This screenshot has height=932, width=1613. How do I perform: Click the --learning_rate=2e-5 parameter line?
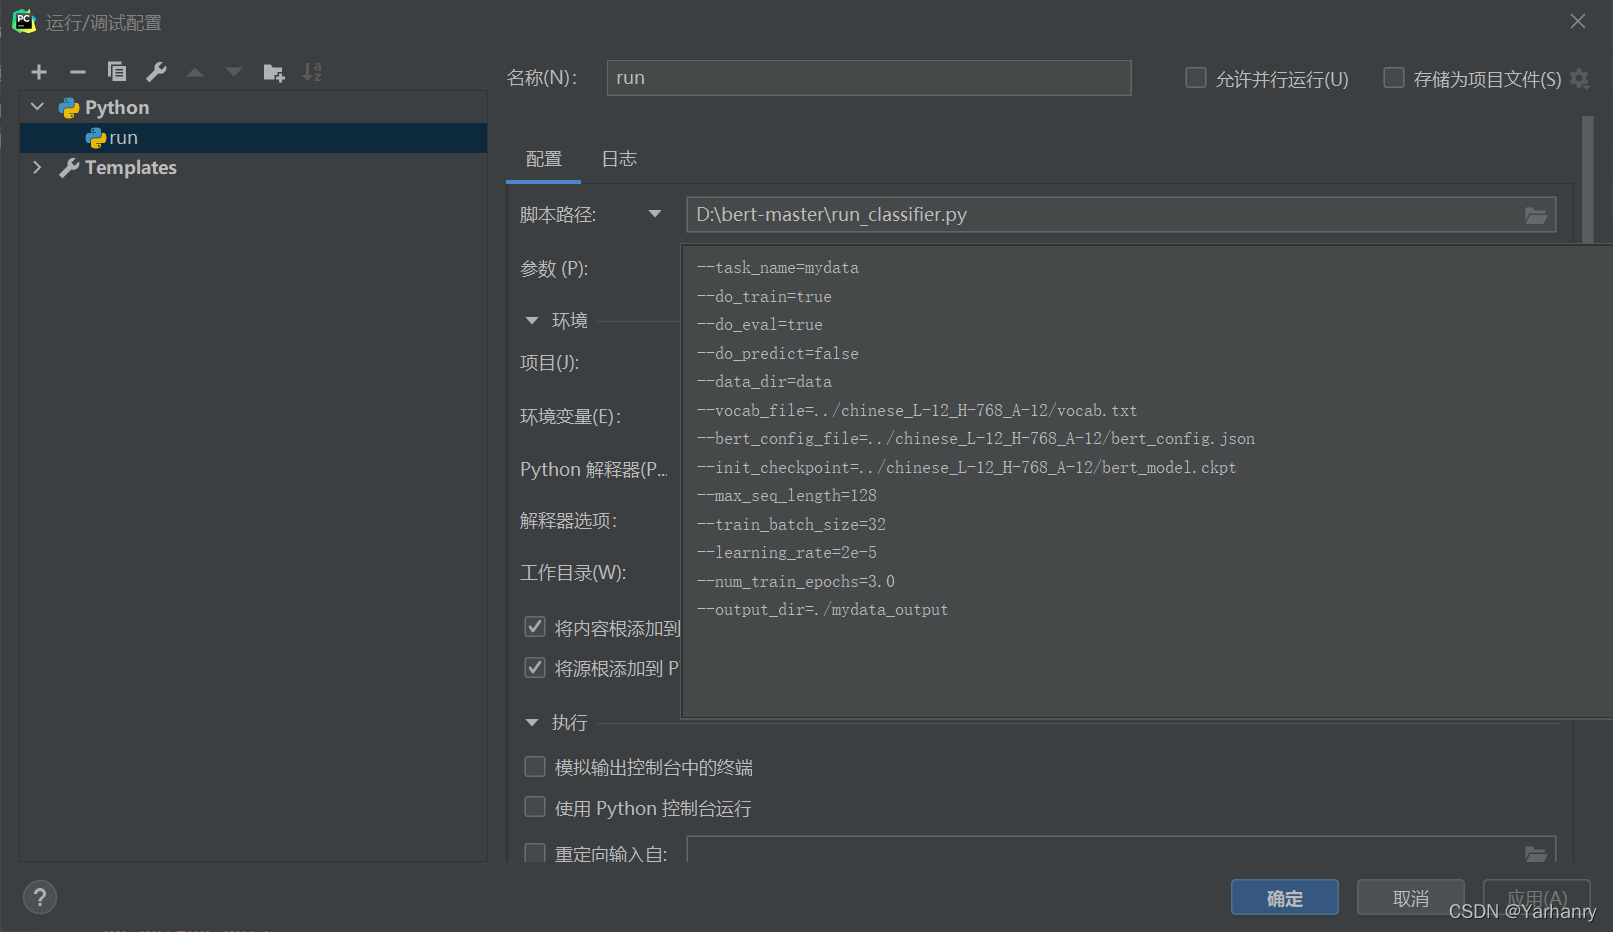point(787,553)
